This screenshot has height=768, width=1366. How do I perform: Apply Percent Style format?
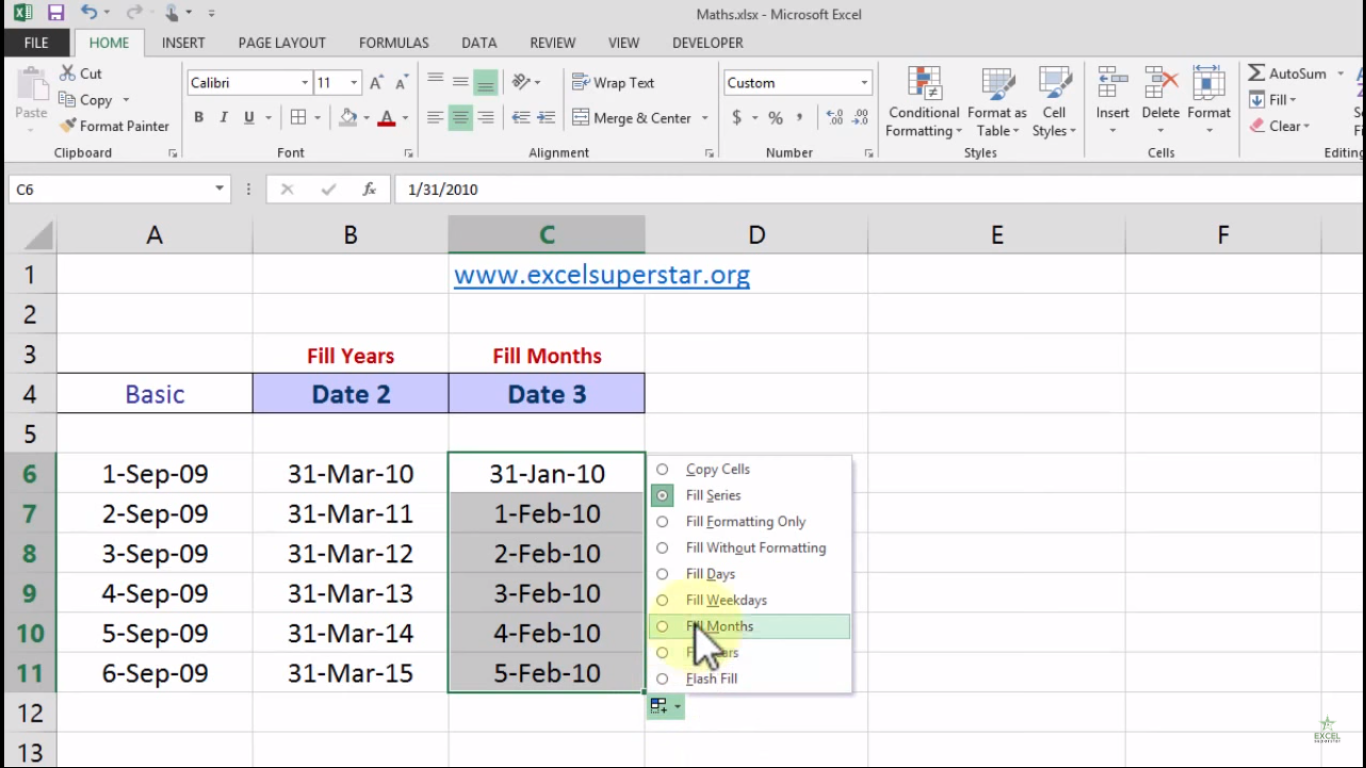coord(775,118)
